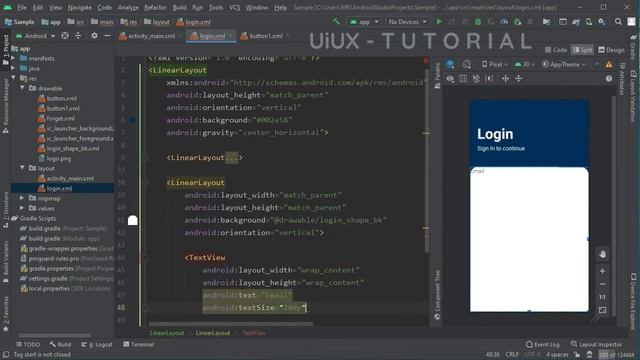Open the Layout Inspector
Screen dimensions: 640x360
[x=596, y=344]
